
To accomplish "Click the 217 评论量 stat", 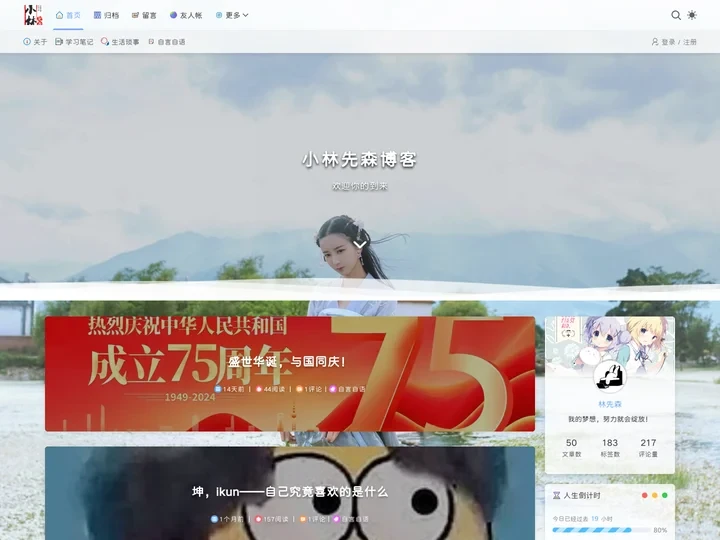I will tap(648, 448).
